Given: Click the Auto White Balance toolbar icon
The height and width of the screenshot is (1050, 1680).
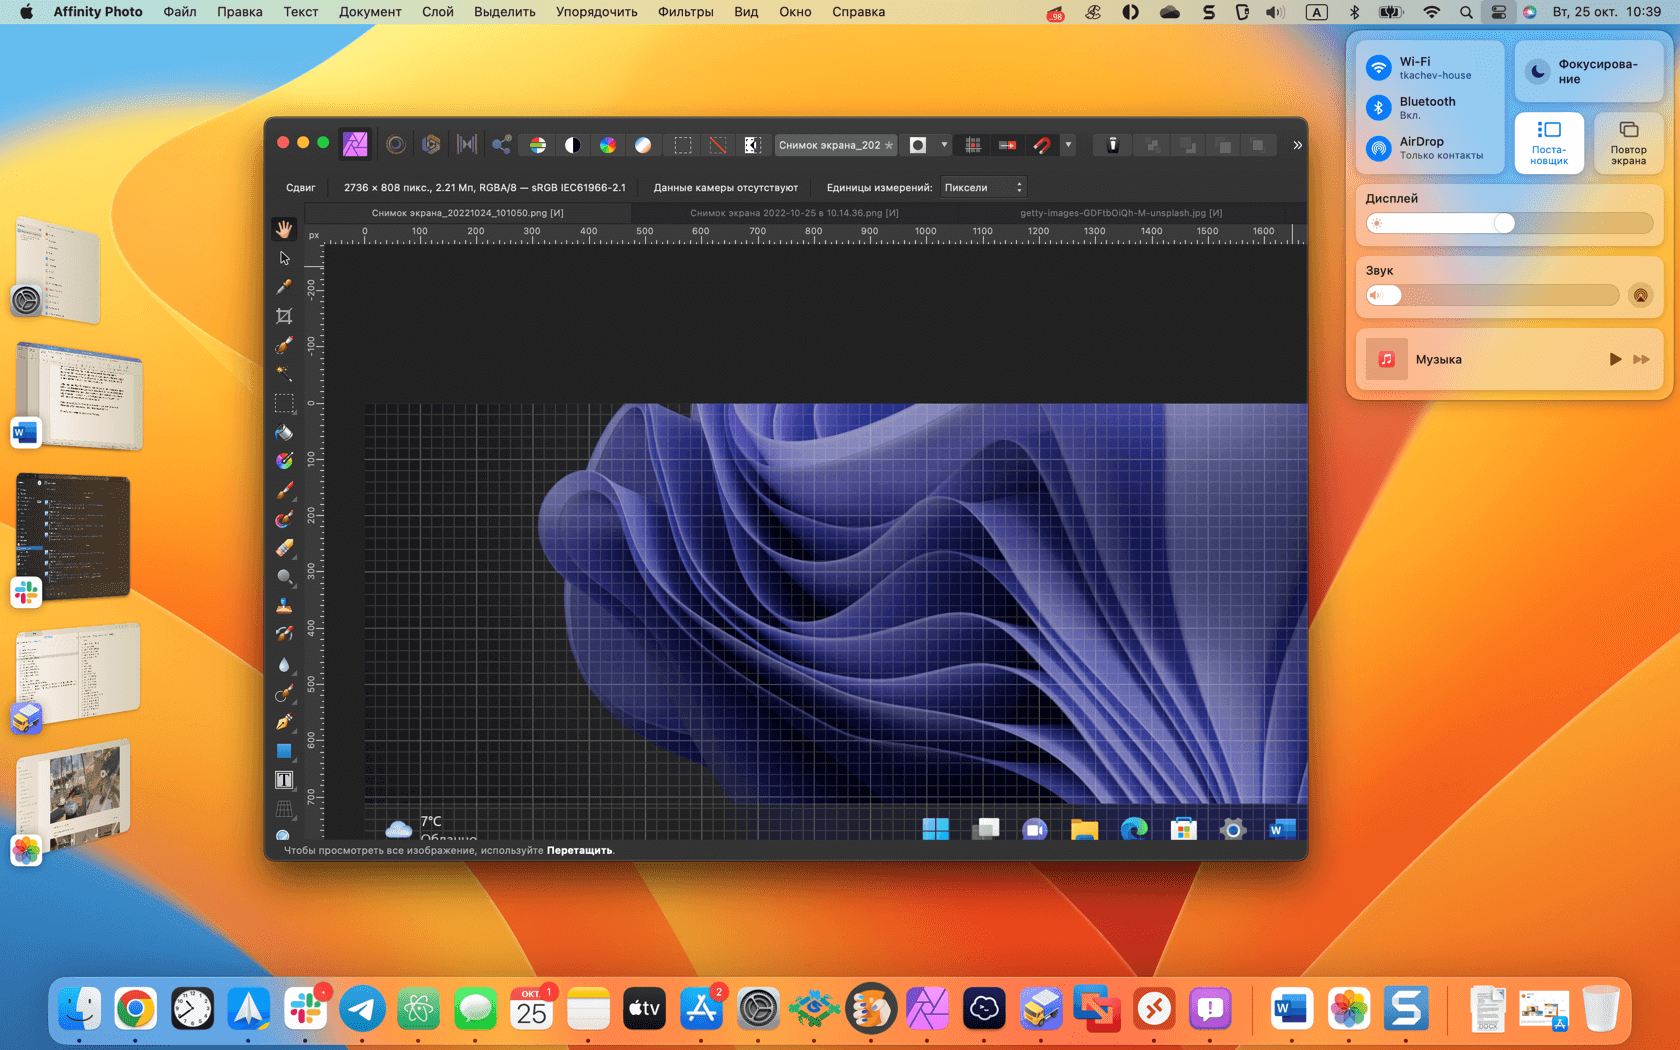Looking at the screenshot, I should pos(643,145).
